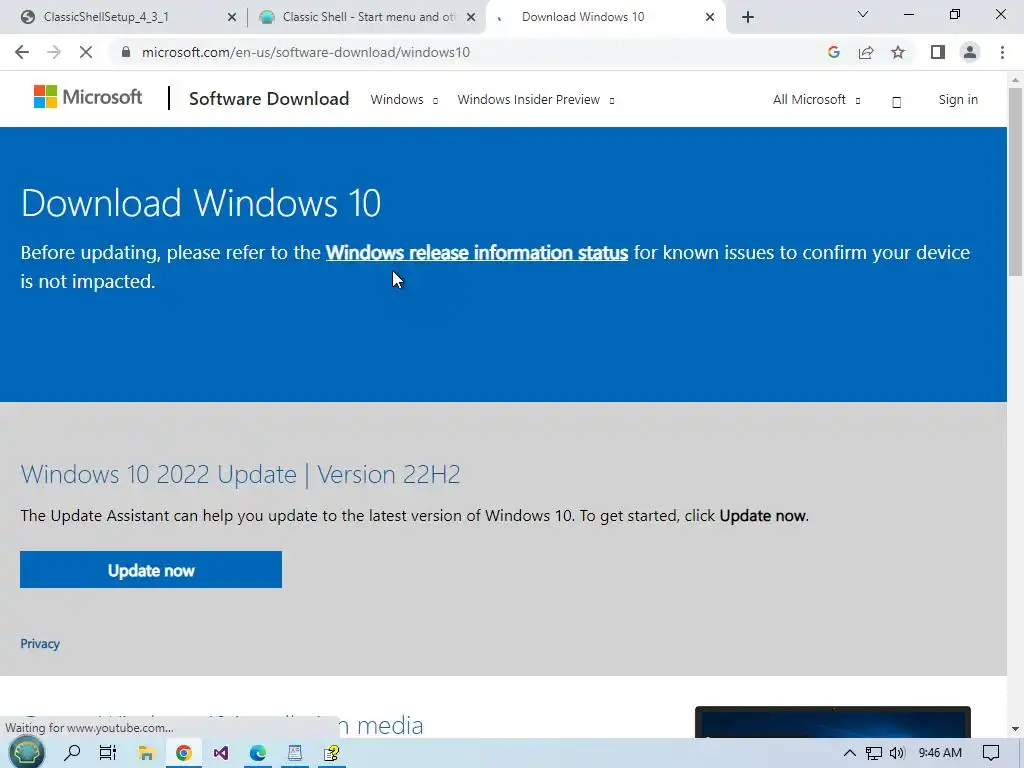This screenshot has height=768, width=1024.
Task: Click the header search icon
Action: point(897,101)
